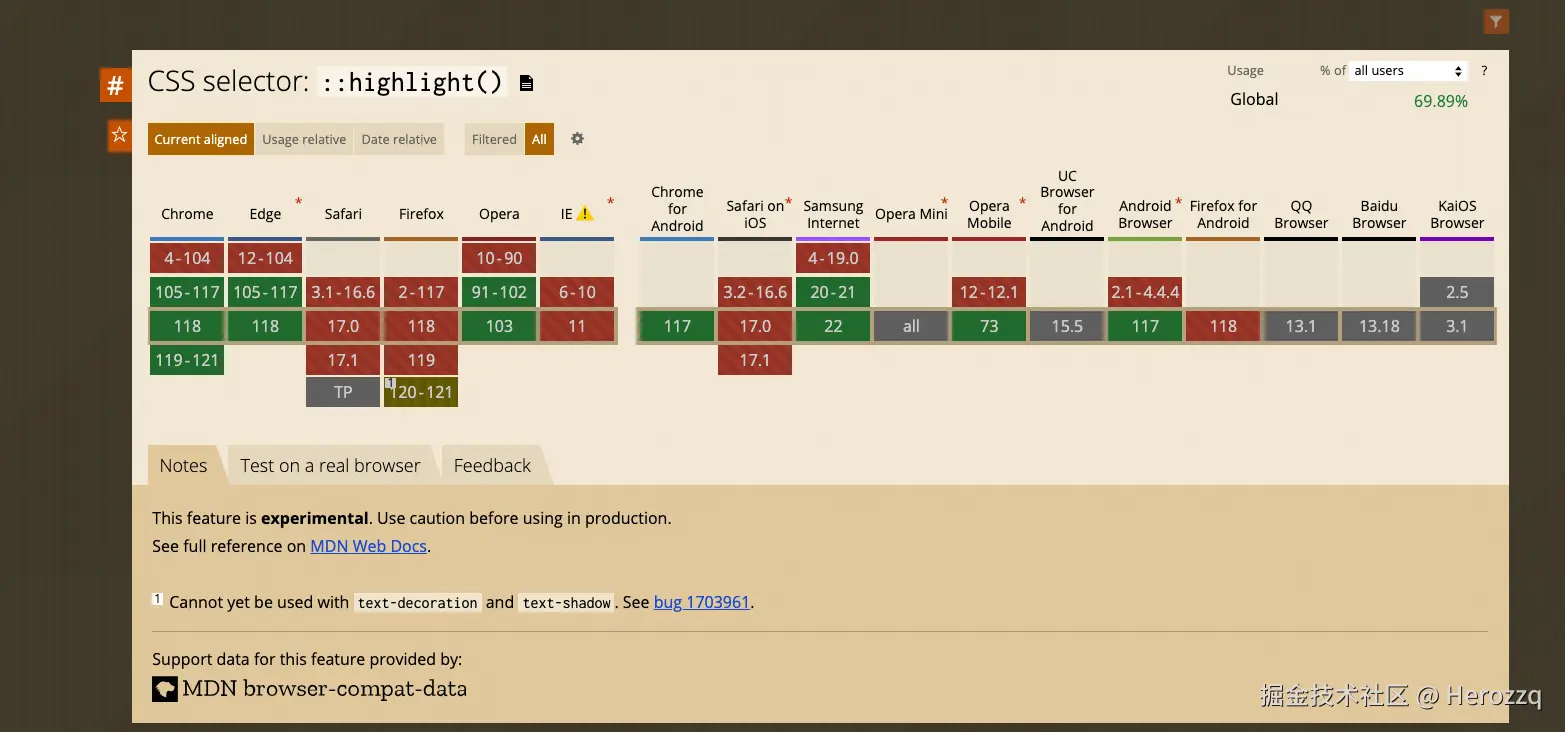Viewport: 1565px width, 732px height.
Task: Select Safari on iOS 3.2-16.6 cell
Action: click(x=755, y=292)
